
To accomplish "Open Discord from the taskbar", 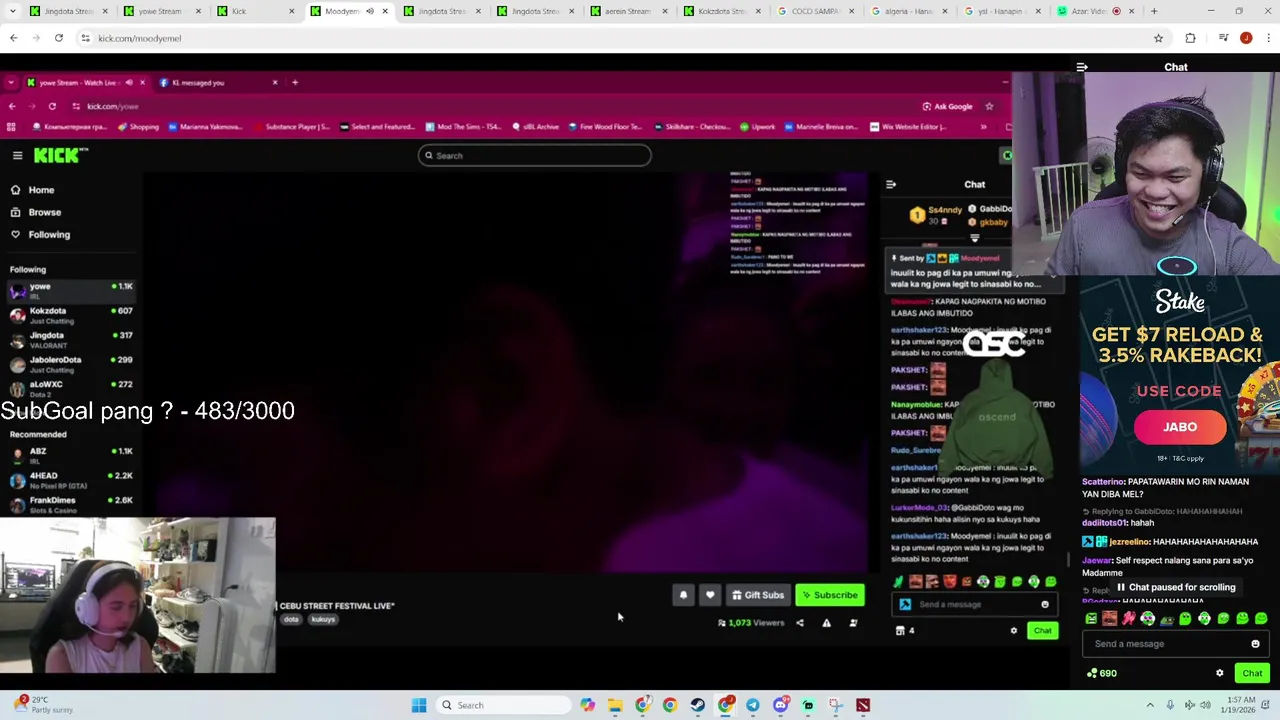I will [x=780, y=705].
